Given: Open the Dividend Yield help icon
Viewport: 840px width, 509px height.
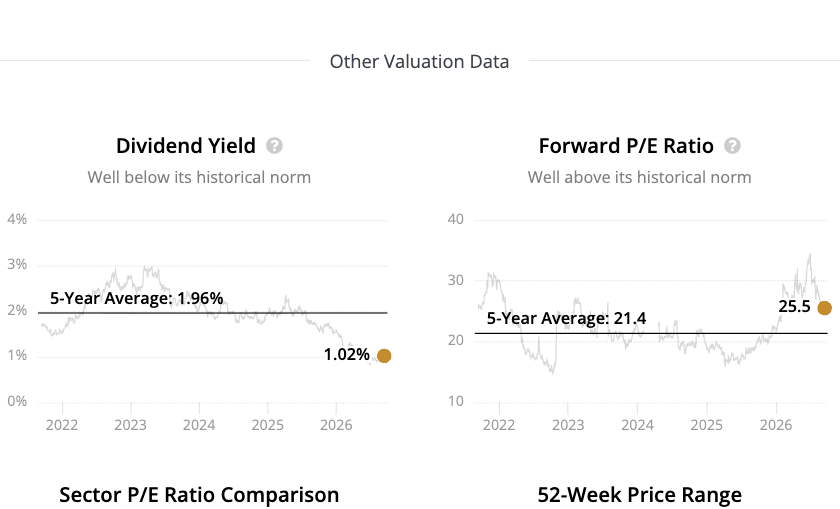Looking at the screenshot, I should (x=274, y=146).
